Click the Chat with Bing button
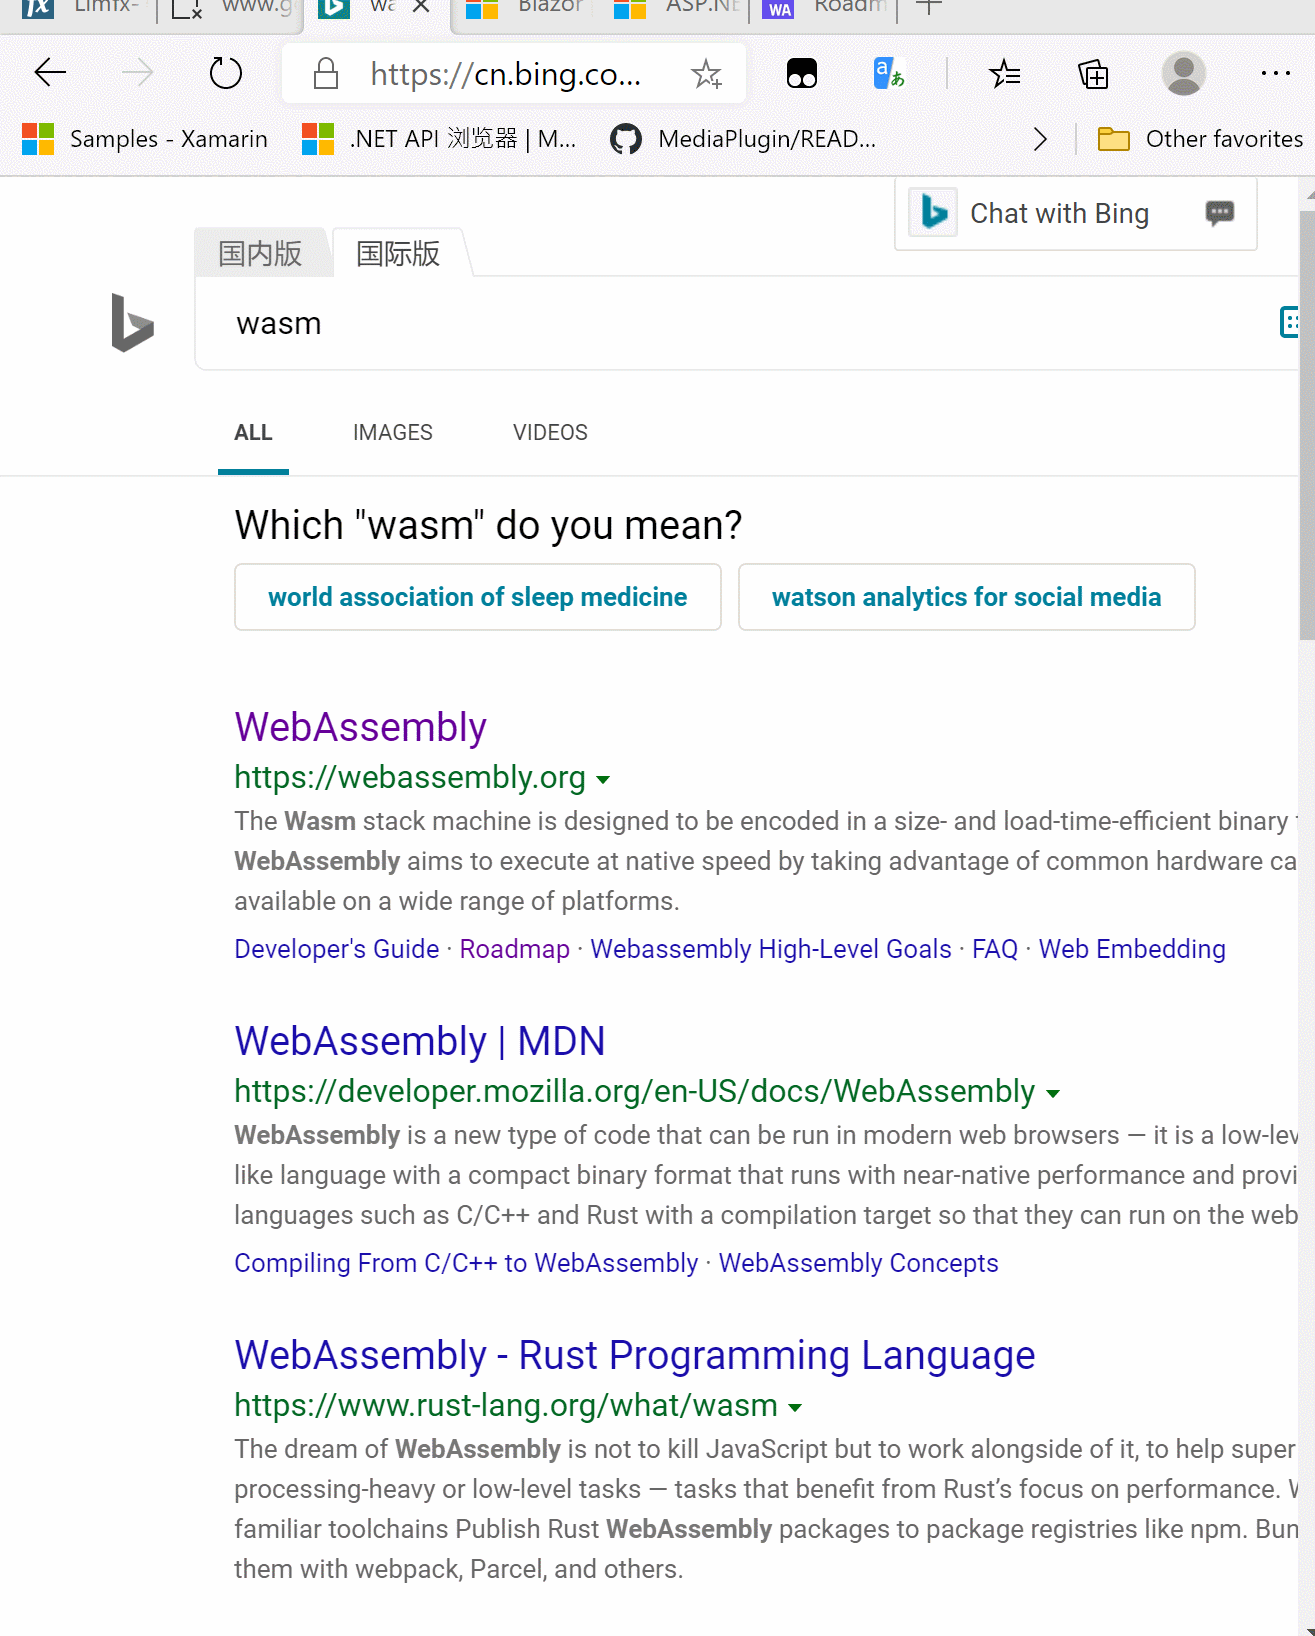The height and width of the screenshot is (1636, 1315). tap(1075, 213)
